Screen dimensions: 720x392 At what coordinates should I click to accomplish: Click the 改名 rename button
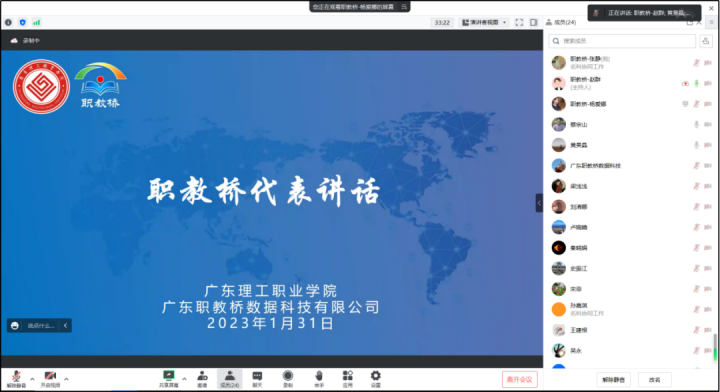pos(654,380)
